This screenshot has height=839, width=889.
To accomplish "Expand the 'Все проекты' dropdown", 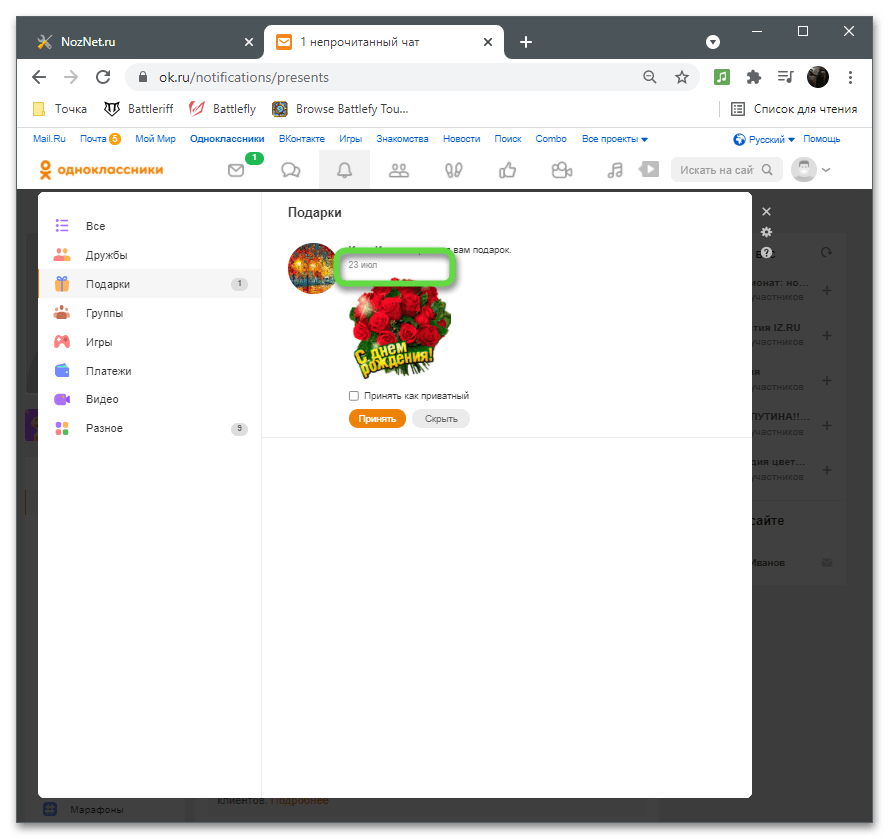I will point(615,139).
